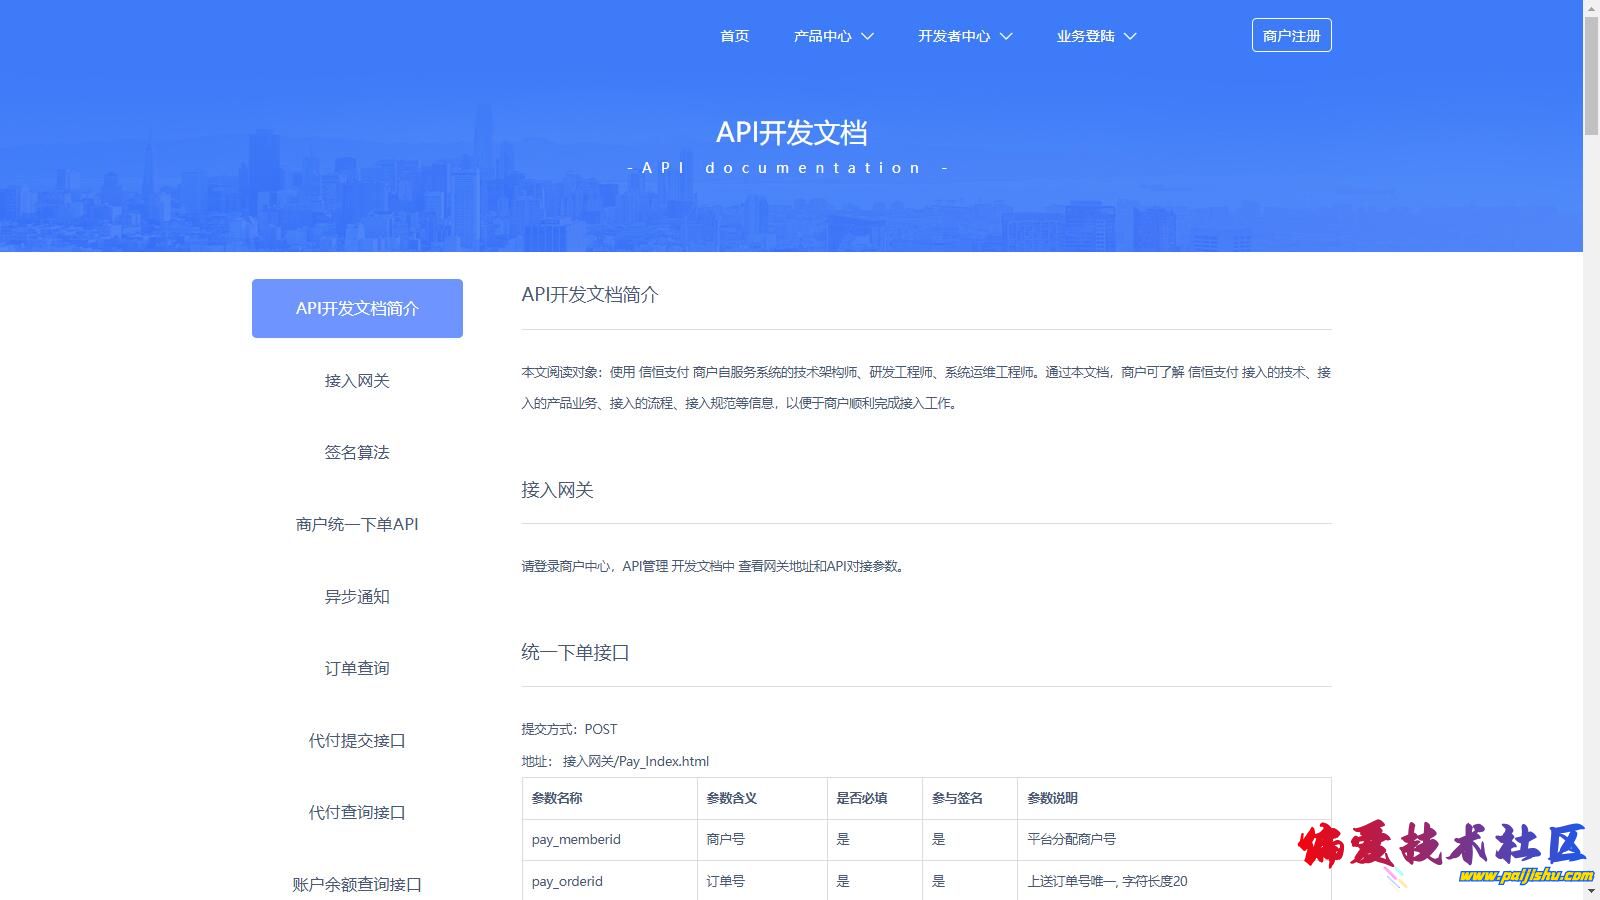
Task: Click the chevron arrow beside 产品中心
Action: click(x=868, y=36)
